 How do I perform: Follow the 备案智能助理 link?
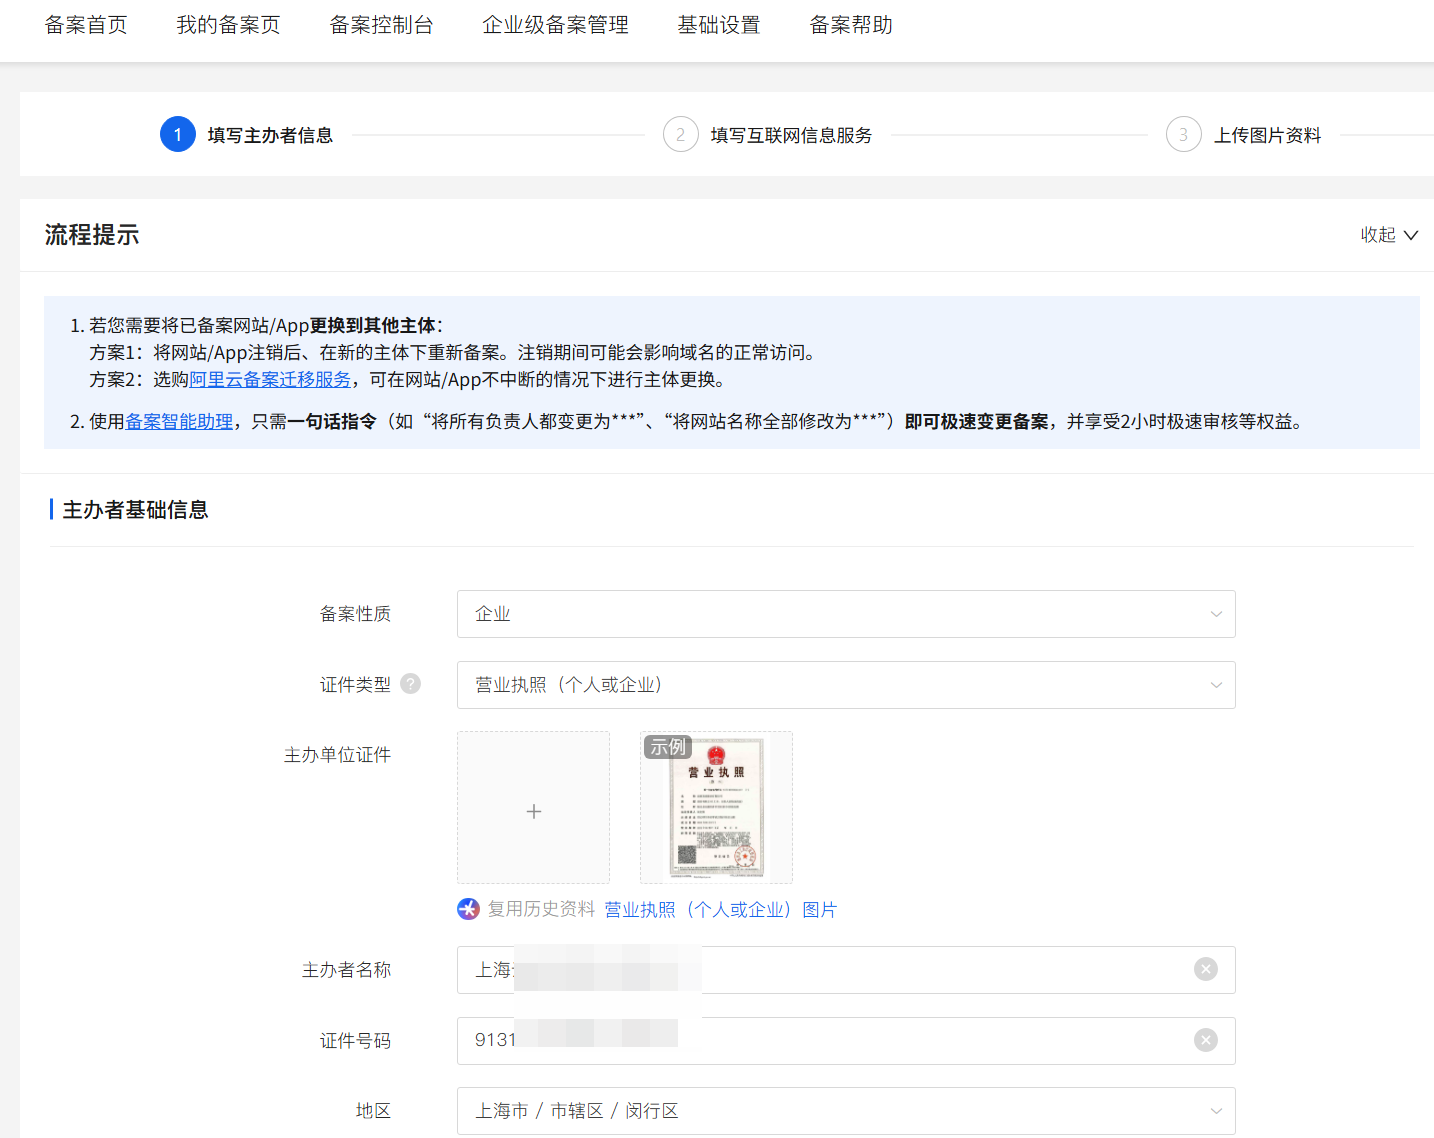[x=179, y=421]
